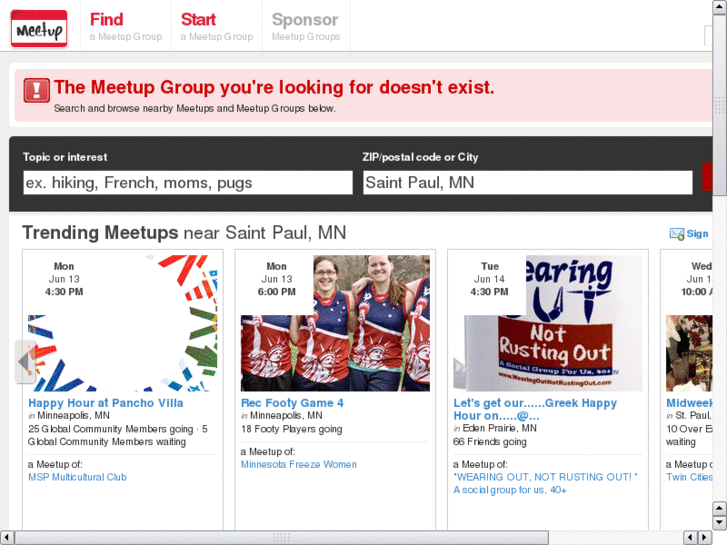Click the ZIP/postal code or City field
The width and height of the screenshot is (727, 545).
(528, 183)
